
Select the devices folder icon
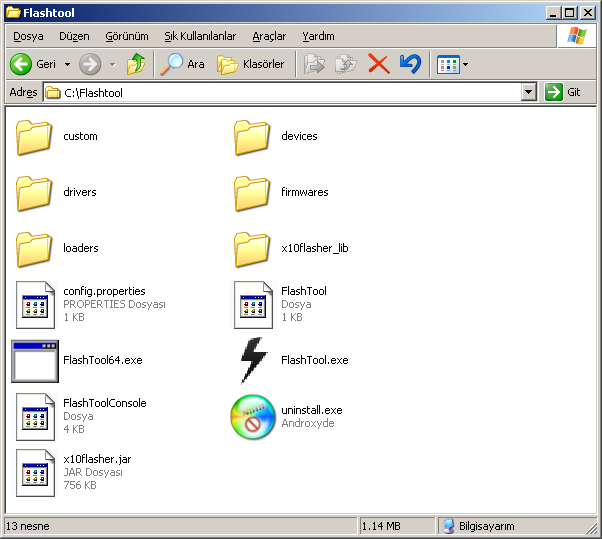pos(252,137)
